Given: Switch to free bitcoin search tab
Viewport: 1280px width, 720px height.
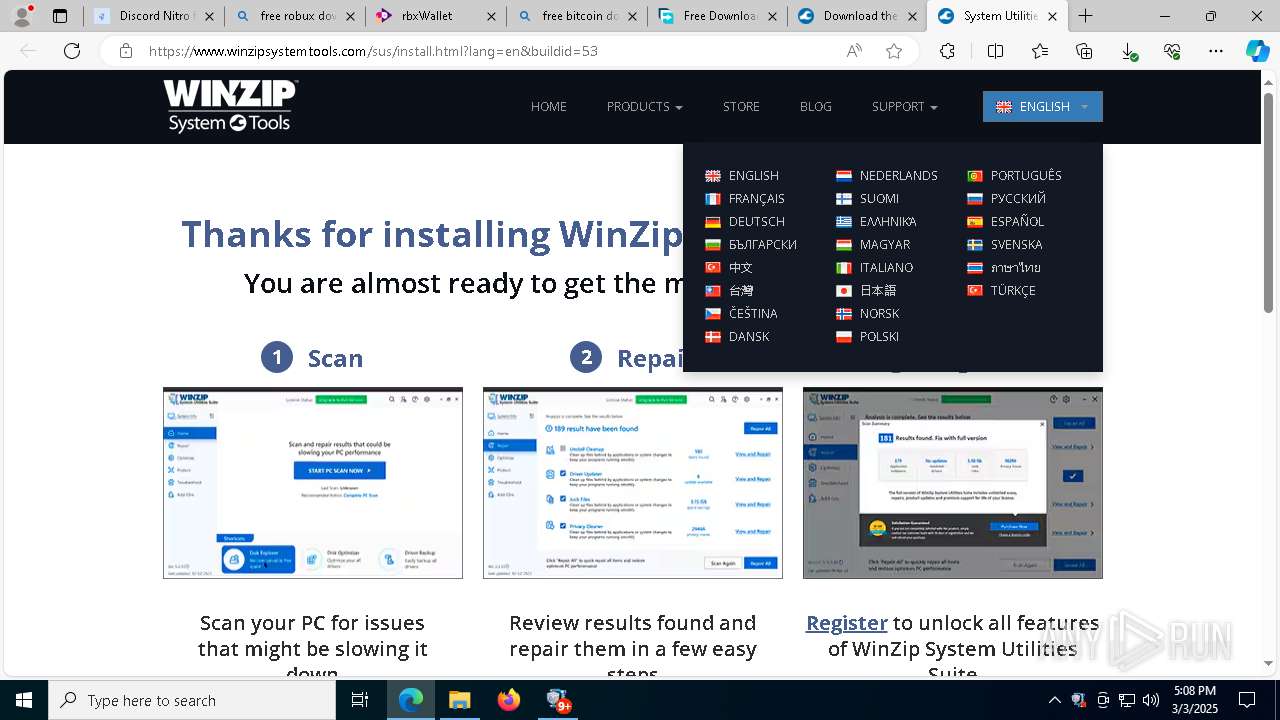Looking at the screenshot, I should (576, 16).
